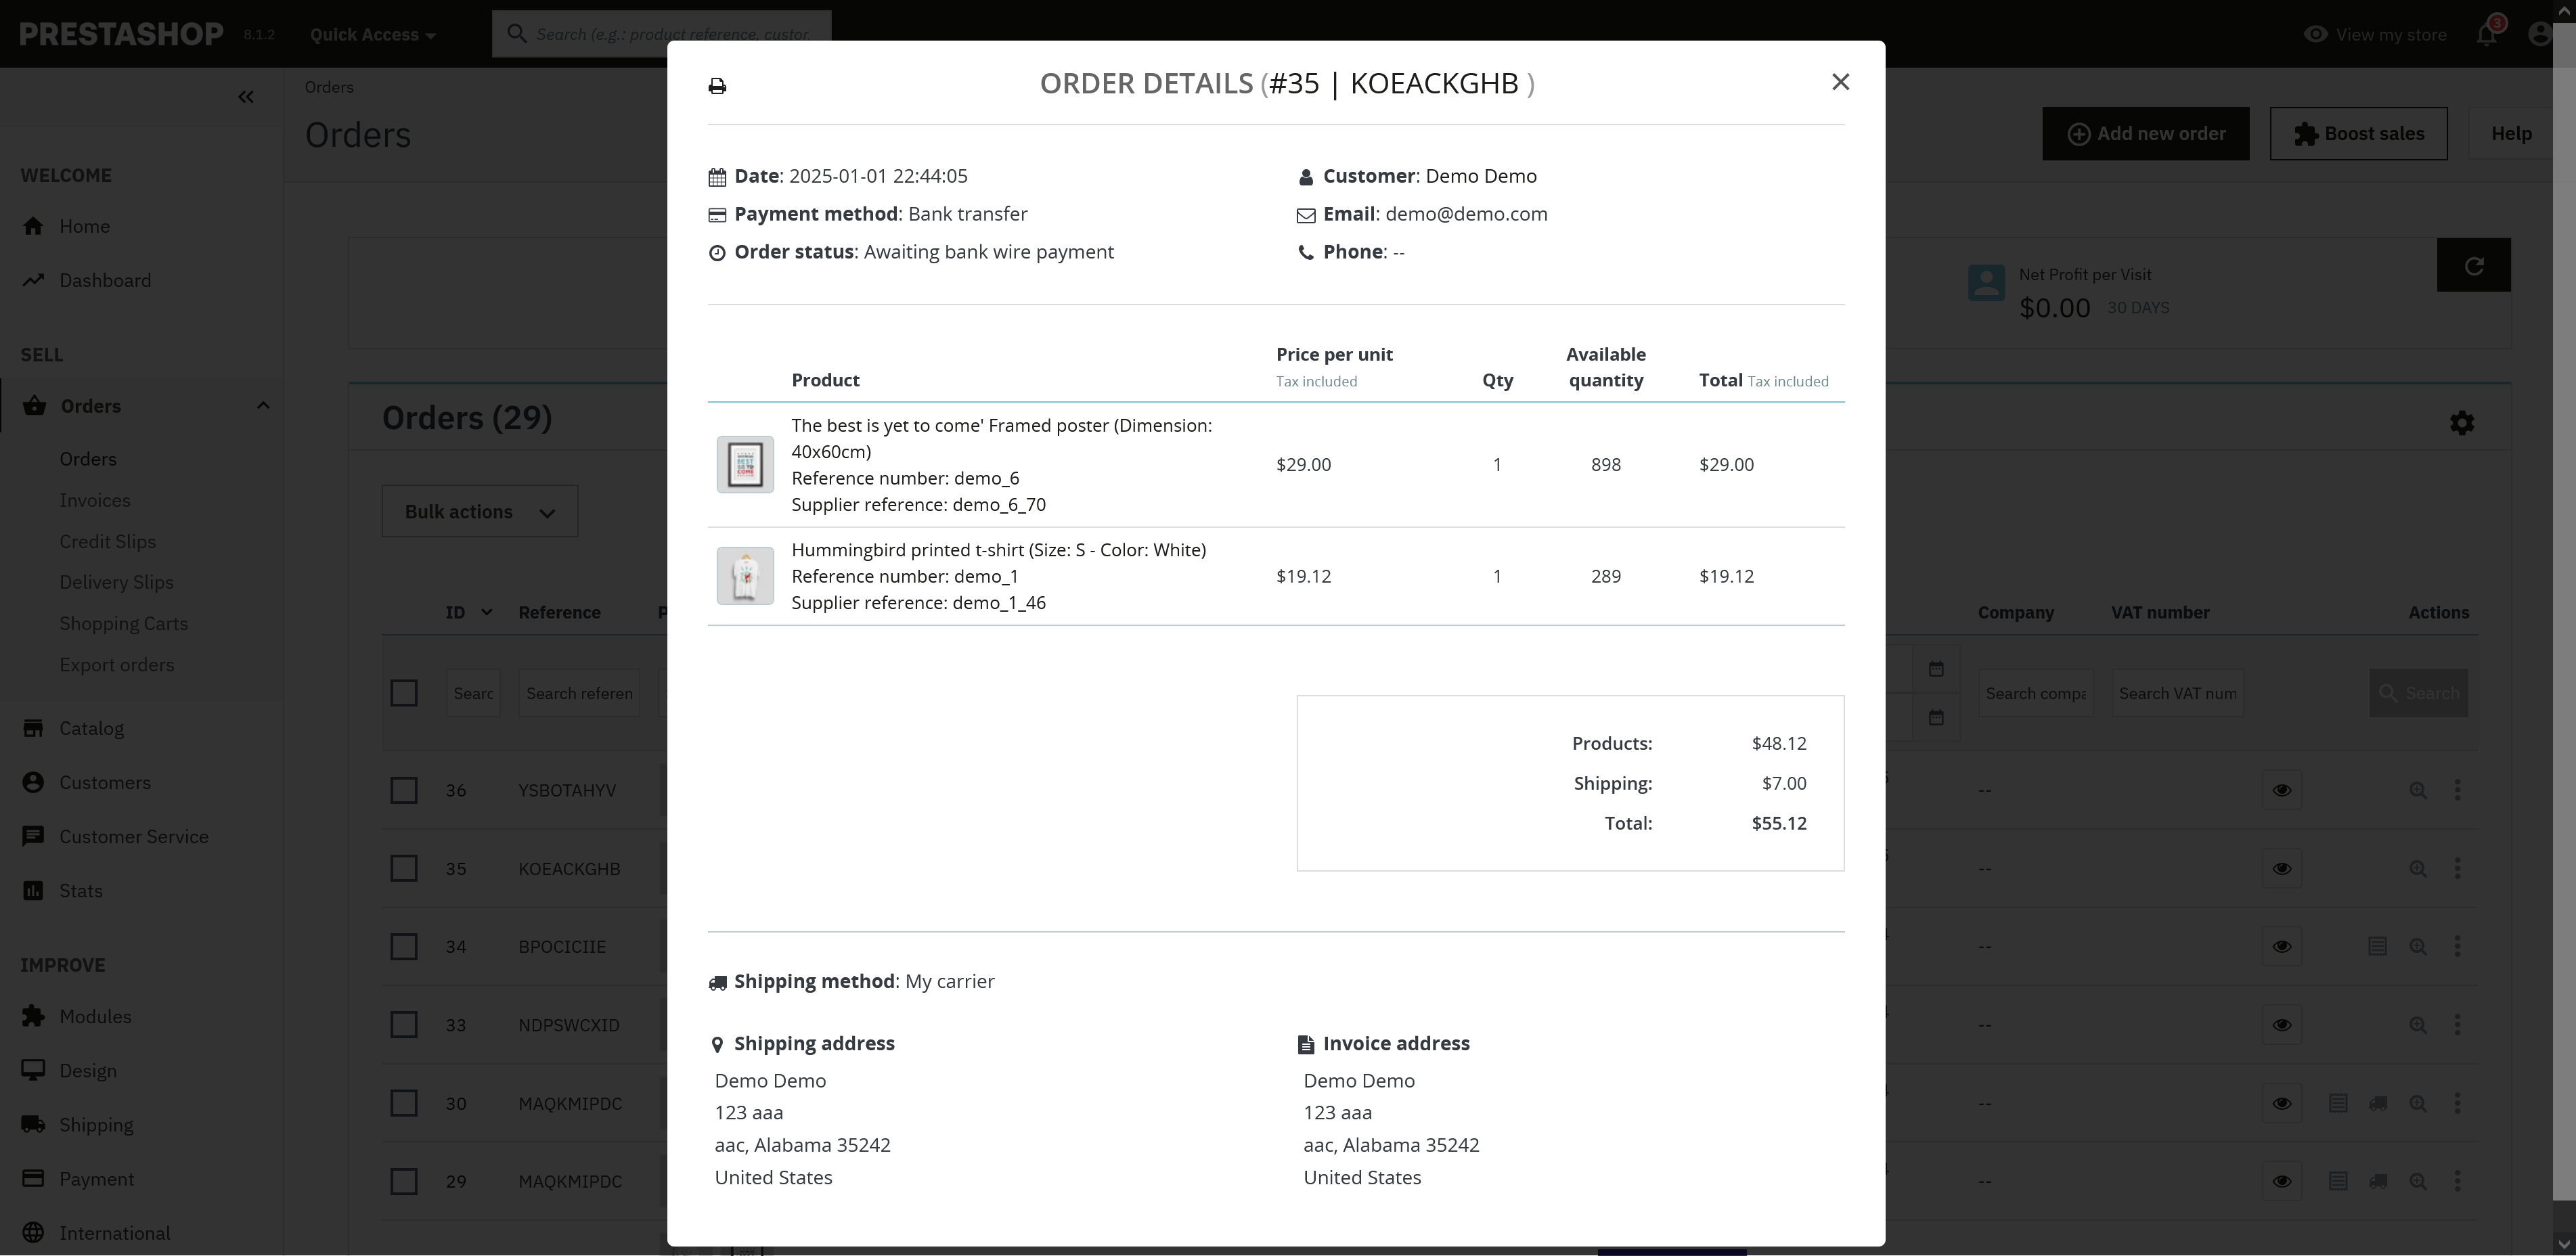The width and height of the screenshot is (2576, 1256).
Task: Go to Customers section
Action: 105,782
